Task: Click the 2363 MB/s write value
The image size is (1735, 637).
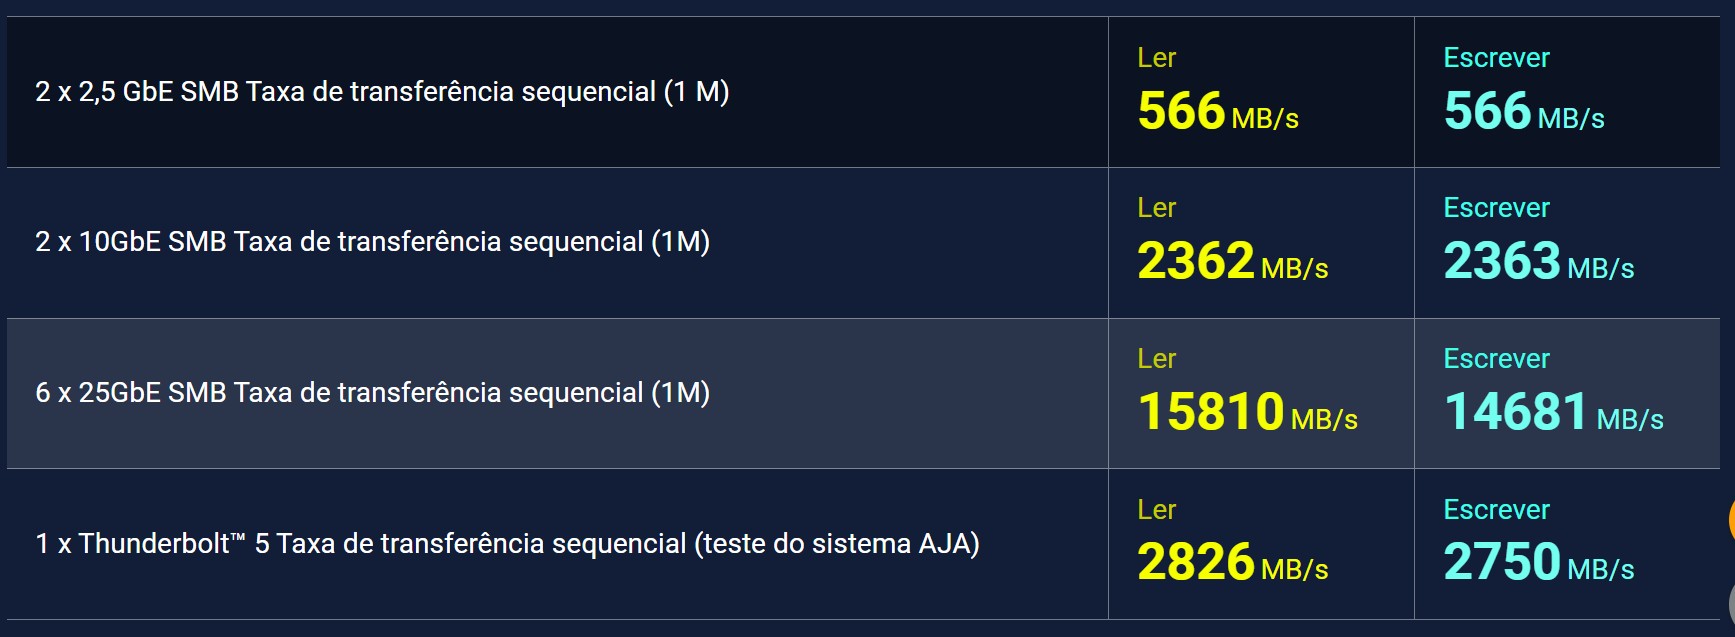Action: (1538, 262)
